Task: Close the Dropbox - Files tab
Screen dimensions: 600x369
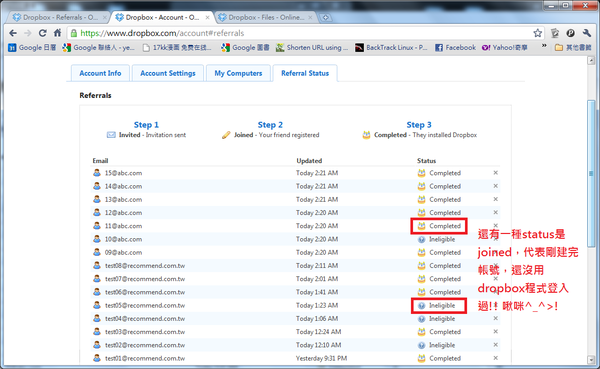Action: click(310, 17)
